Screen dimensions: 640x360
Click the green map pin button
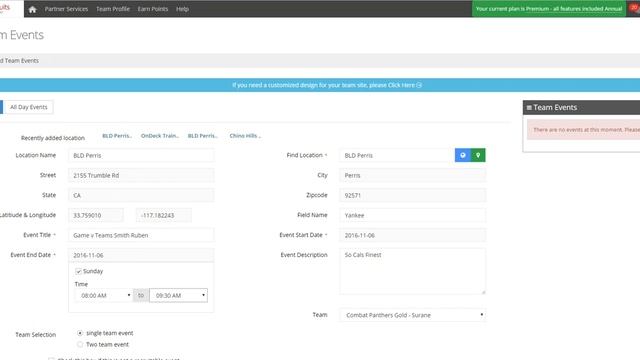point(478,155)
